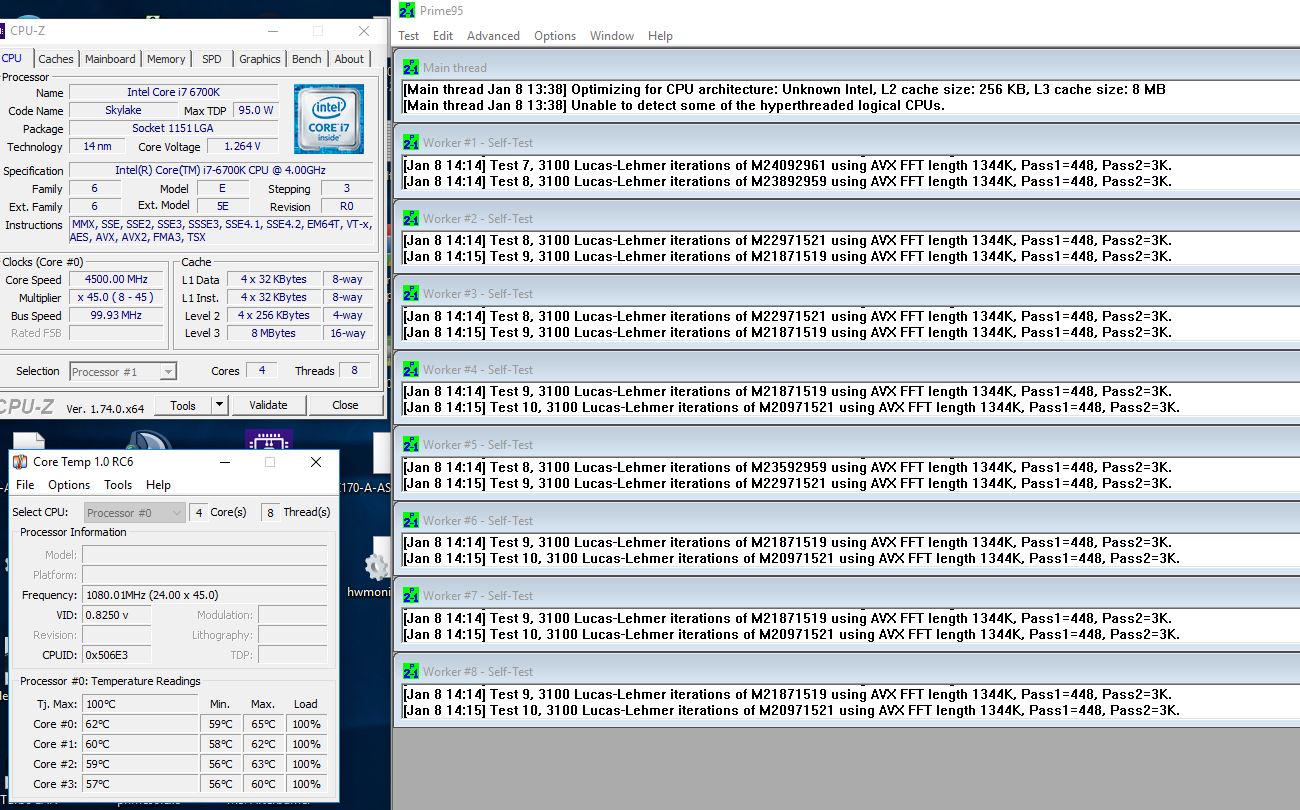Click the Multiplier x 45.0 field
1300x810 pixels.
tap(116, 298)
